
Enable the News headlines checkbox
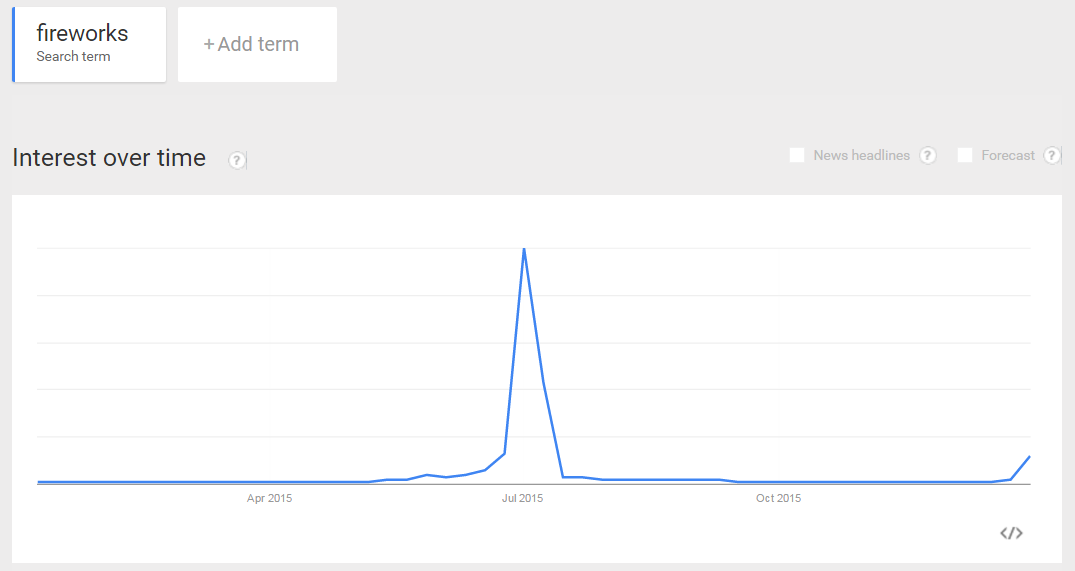797,155
